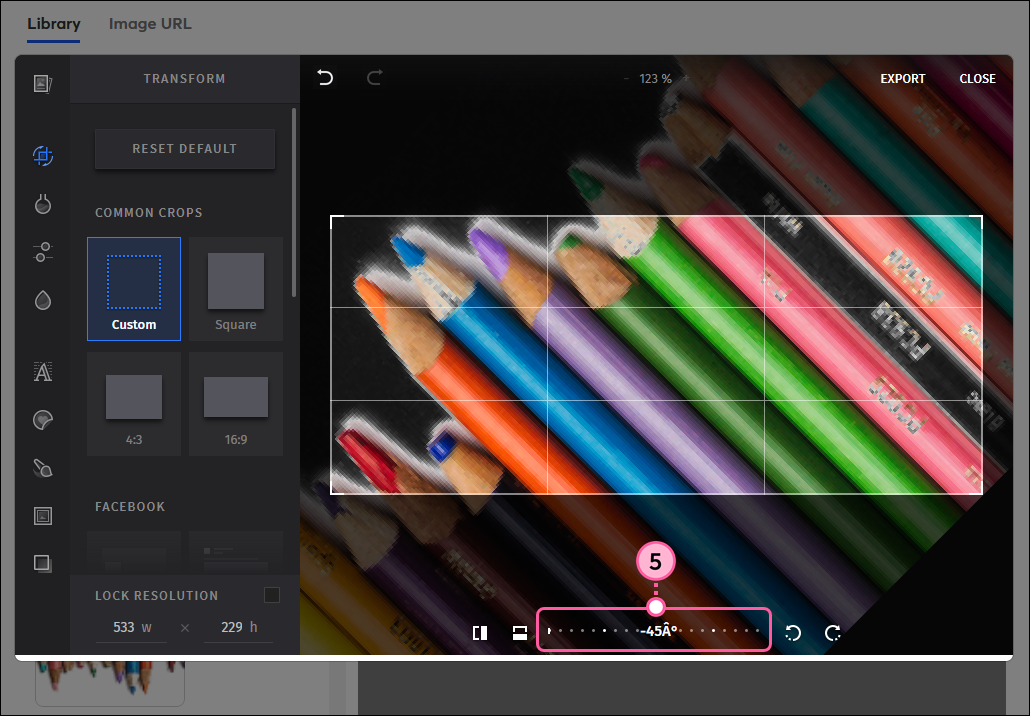The height and width of the screenshot is (716, 1030).
Task: Open the library image icon in sidebar
Action: (x=43, y=83)
